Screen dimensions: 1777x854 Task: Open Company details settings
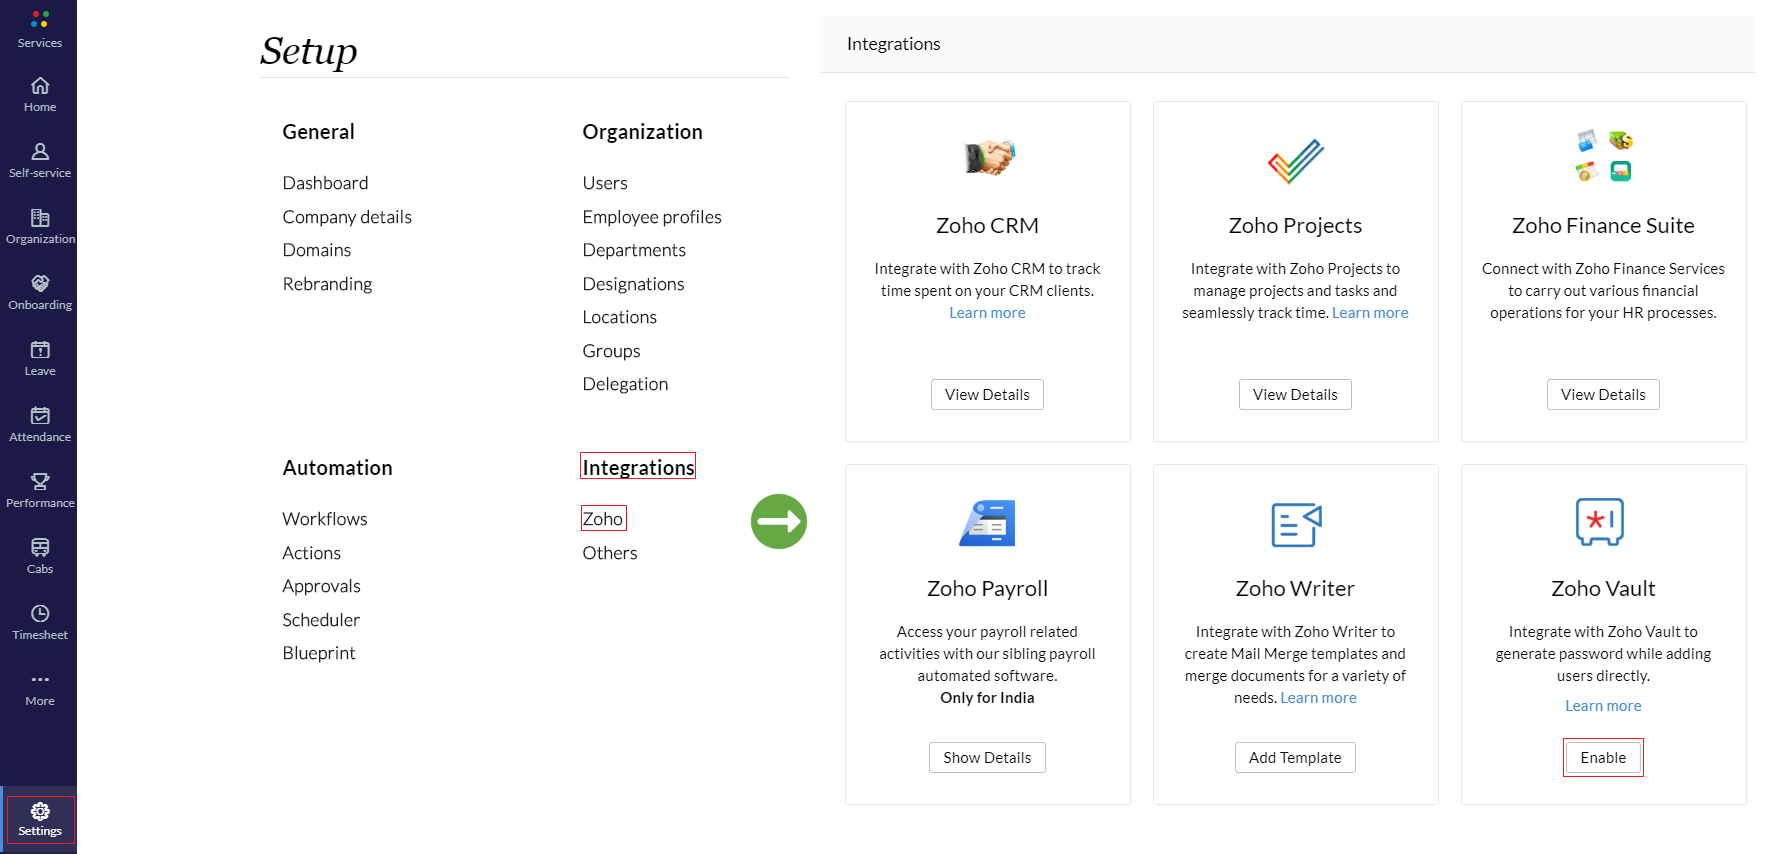point(347,217)
